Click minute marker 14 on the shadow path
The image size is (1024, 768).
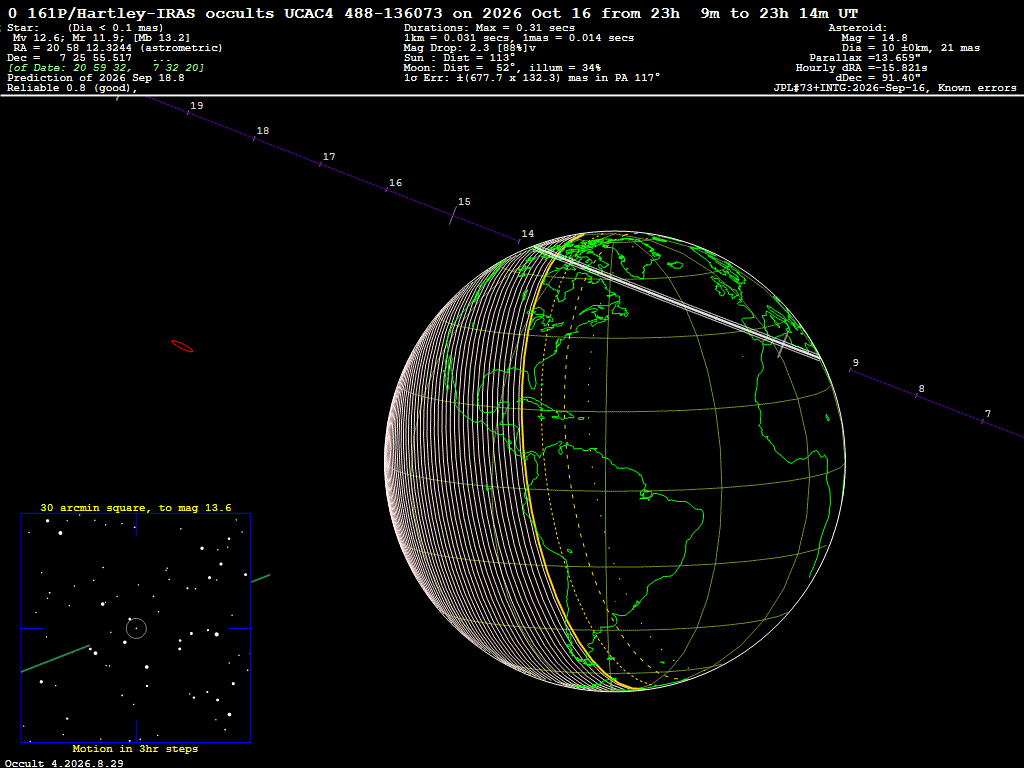point(527,234)
